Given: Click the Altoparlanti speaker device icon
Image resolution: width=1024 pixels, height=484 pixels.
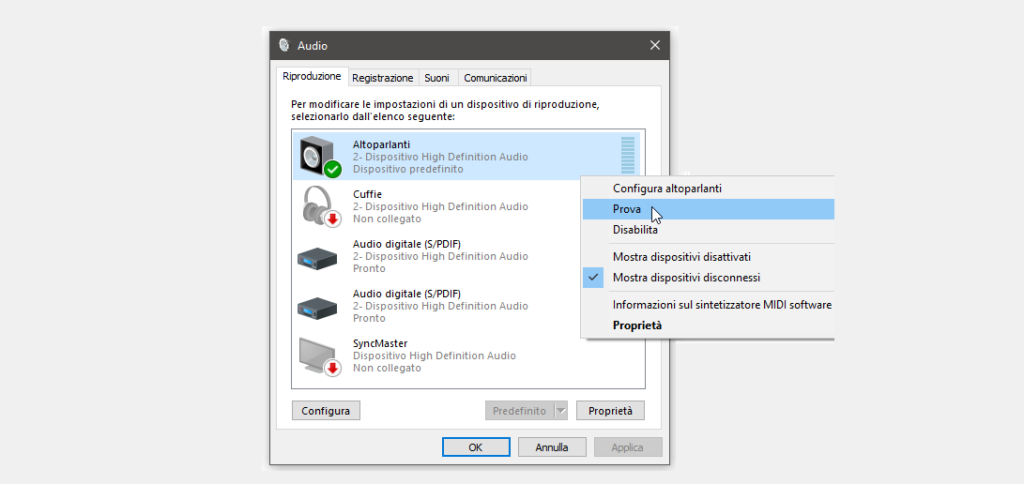Looking at the screenshot, I should tap(321, 157).
